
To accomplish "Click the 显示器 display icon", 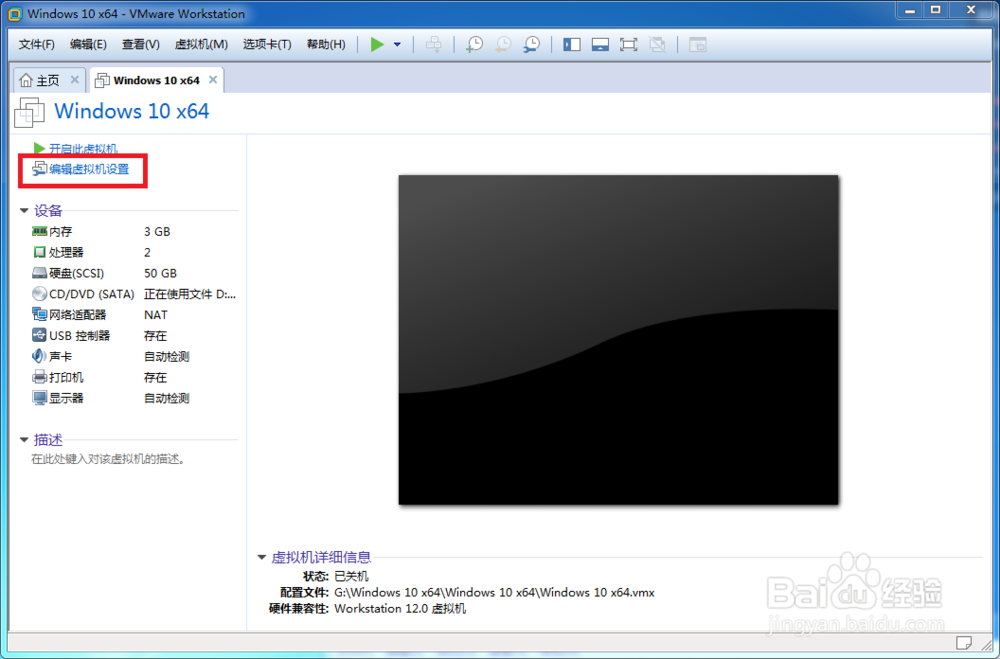I will coord(40,398).
